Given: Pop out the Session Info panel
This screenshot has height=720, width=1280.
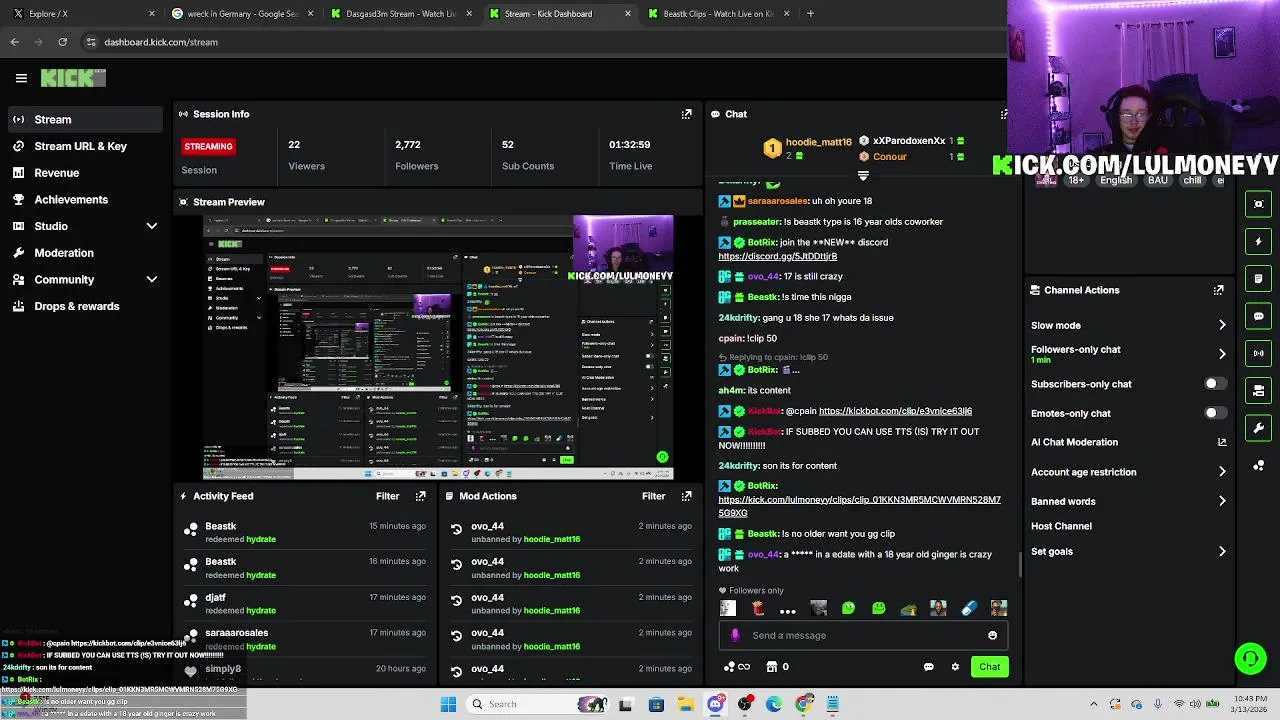Looking at the screenshot, I should (686, 114).
